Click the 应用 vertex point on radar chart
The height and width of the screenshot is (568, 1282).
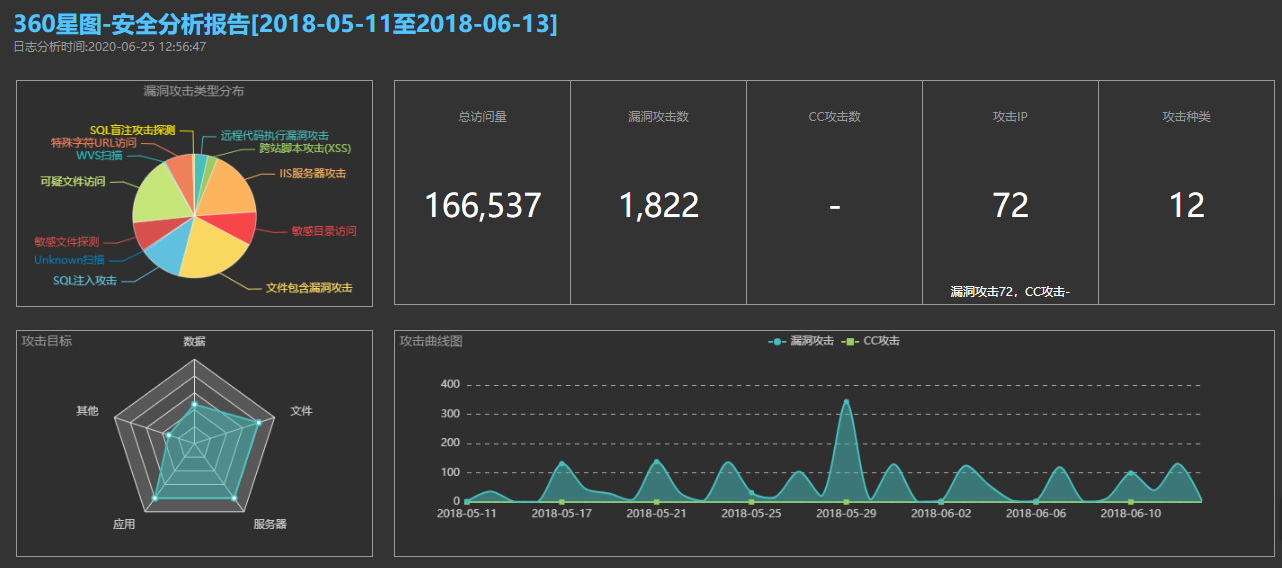pos(154,498)
